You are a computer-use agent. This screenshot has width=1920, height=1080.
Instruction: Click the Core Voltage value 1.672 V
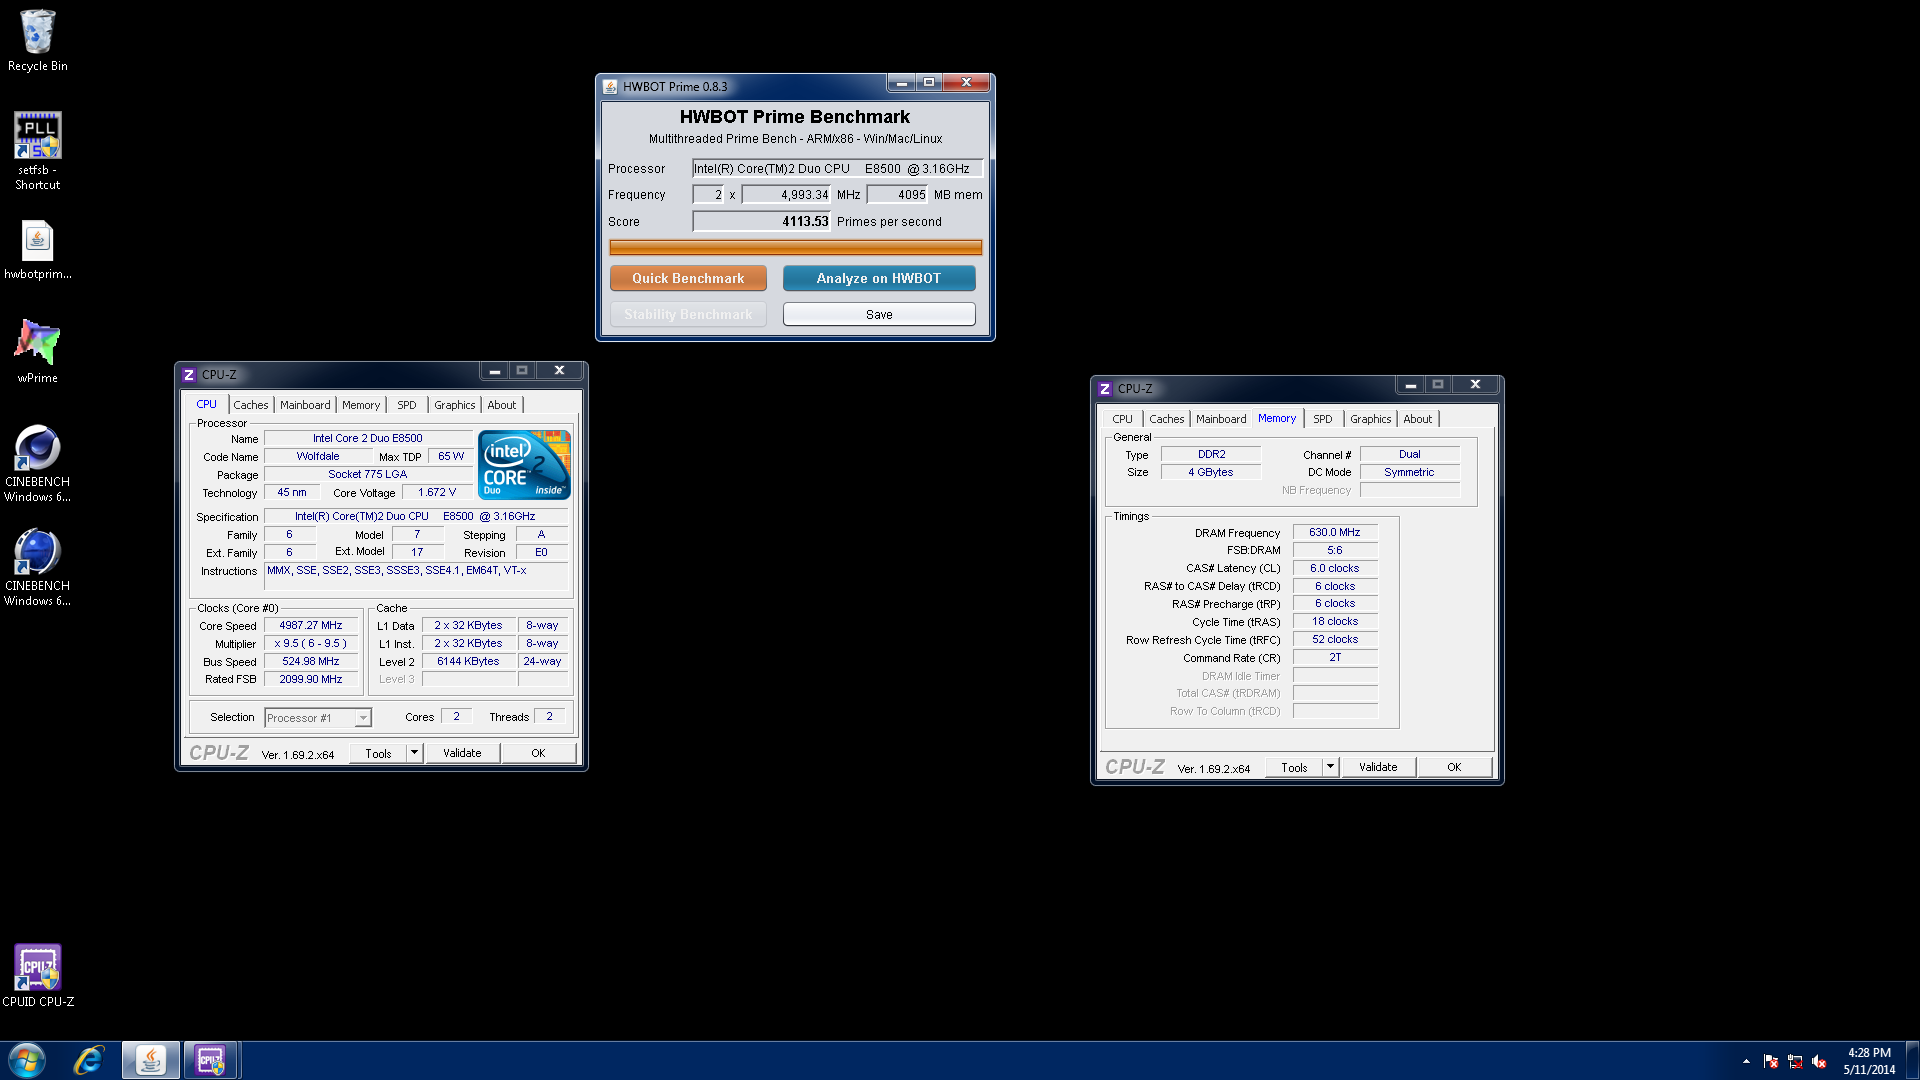437,492
